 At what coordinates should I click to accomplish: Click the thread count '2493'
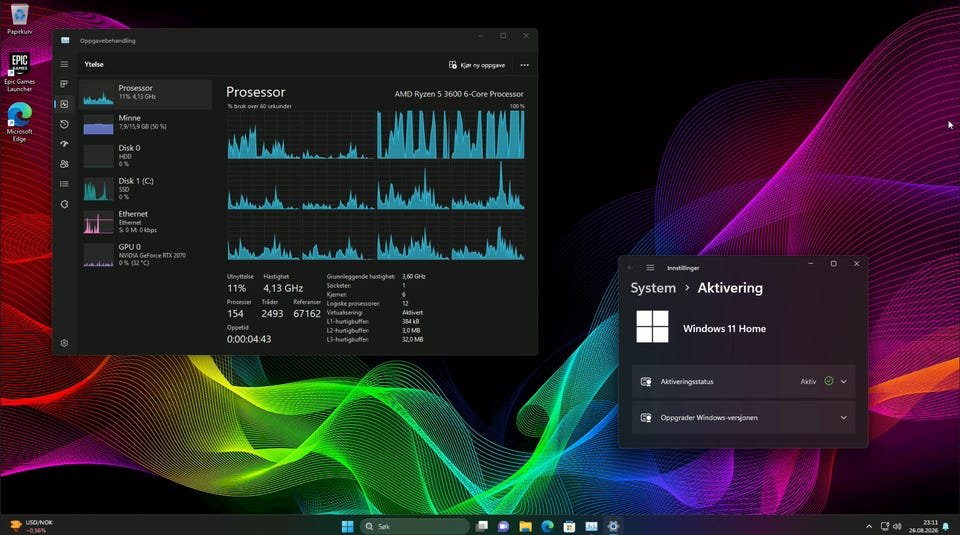272,313
